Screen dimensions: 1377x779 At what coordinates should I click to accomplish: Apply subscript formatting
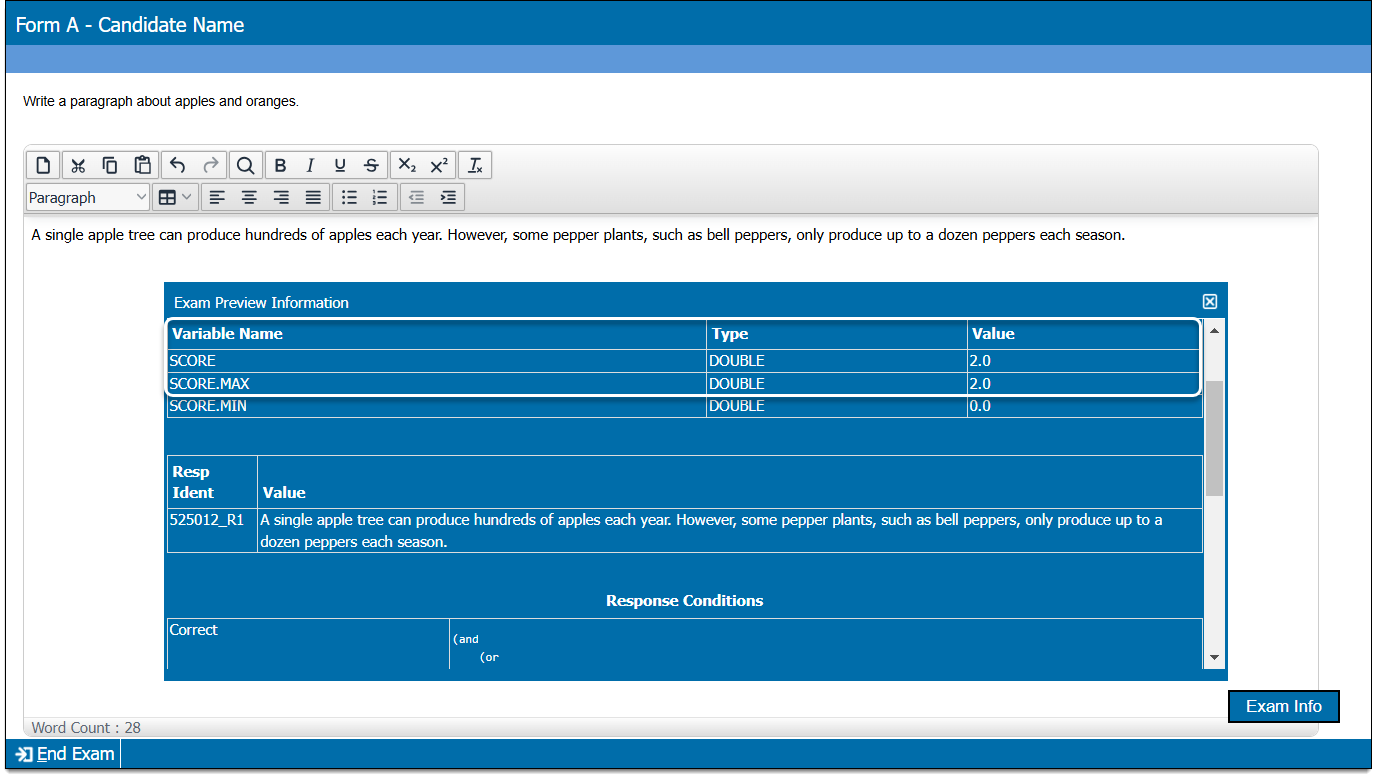[x=407, y=165]
